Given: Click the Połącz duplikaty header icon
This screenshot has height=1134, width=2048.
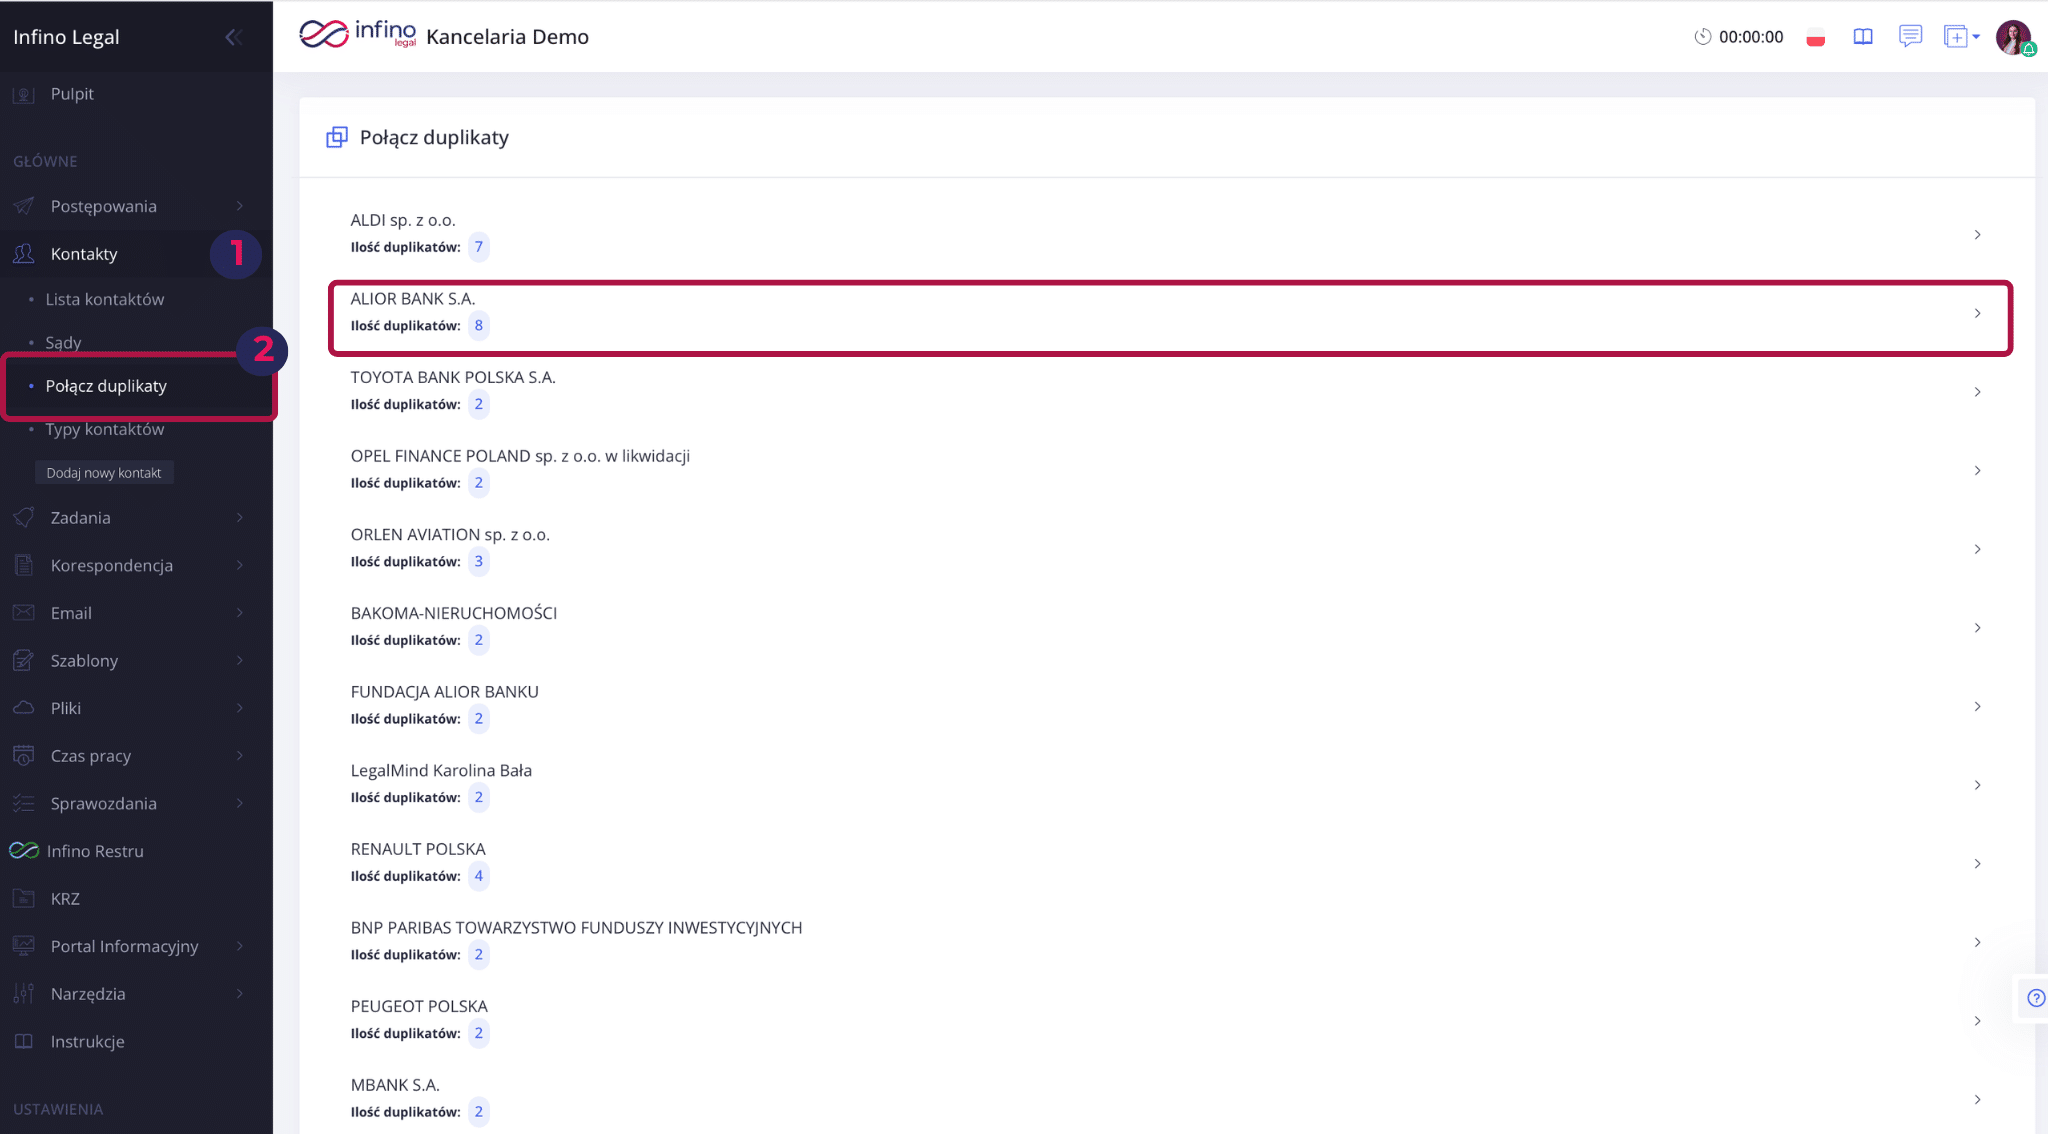Looking at the screenshot, I should tap(337, 137).
